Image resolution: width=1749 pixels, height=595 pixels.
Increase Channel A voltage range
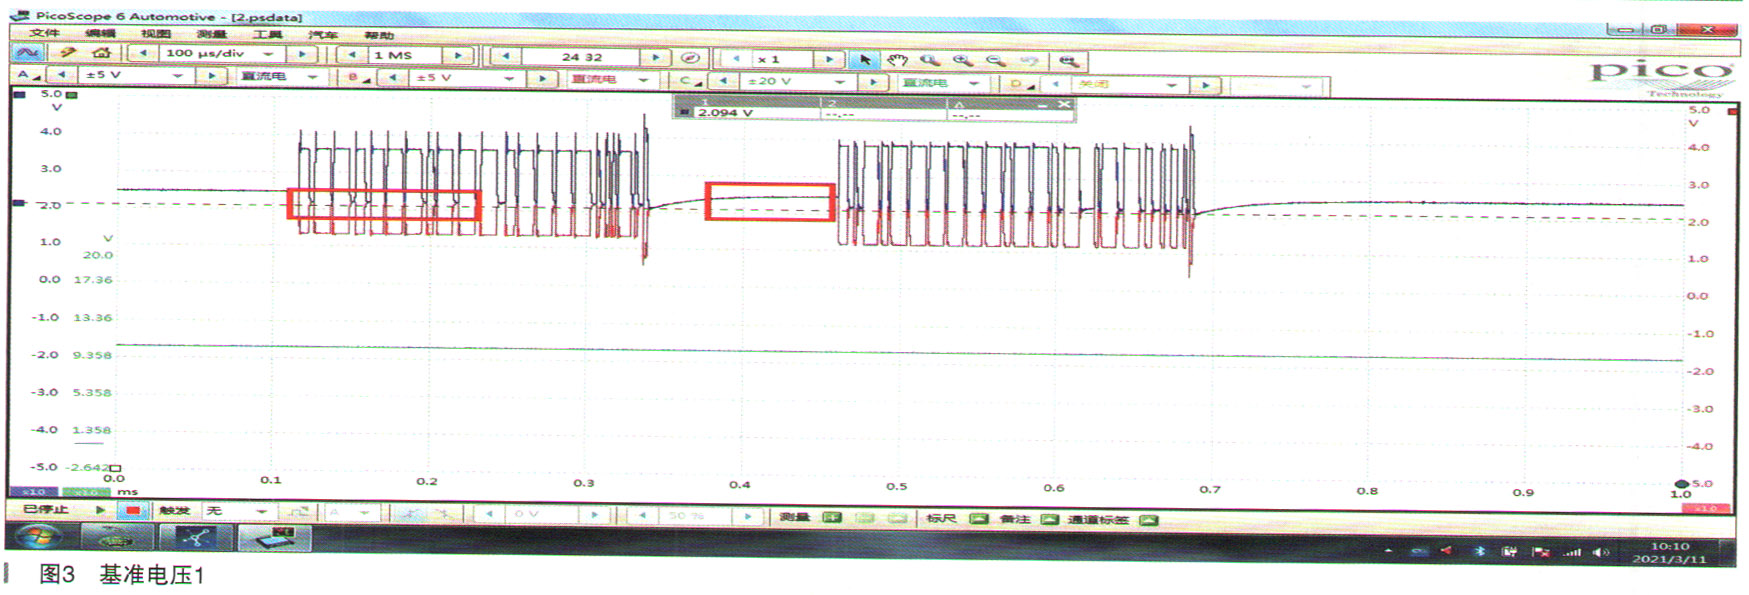coord(210,76)
